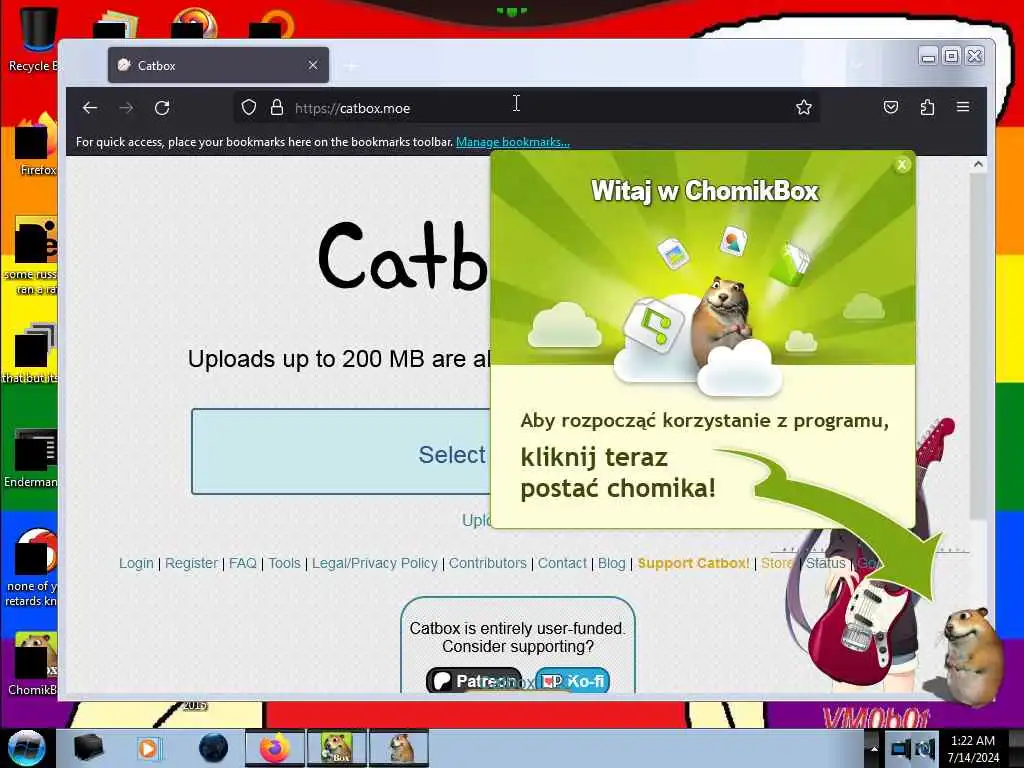Screen dimensions: 1024x768
Task: Click the Patreon support button
Action: [474, 680]
